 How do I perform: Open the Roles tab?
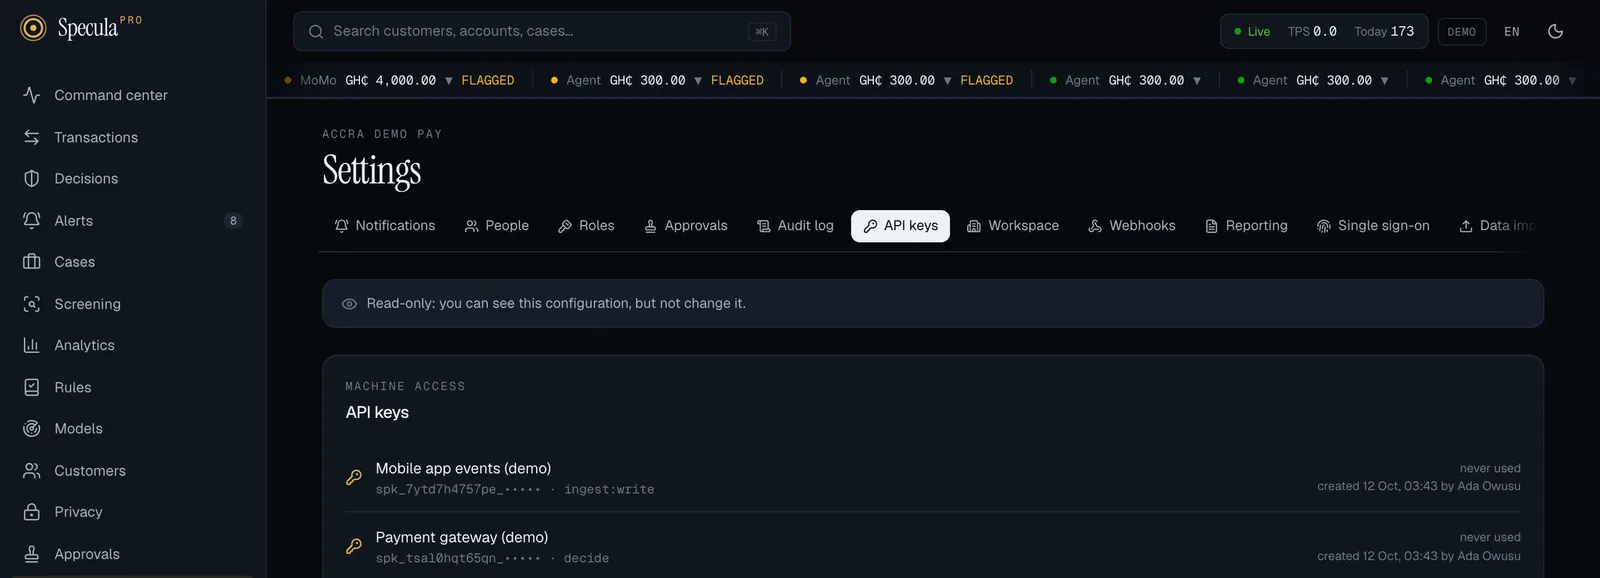[586, 226]
